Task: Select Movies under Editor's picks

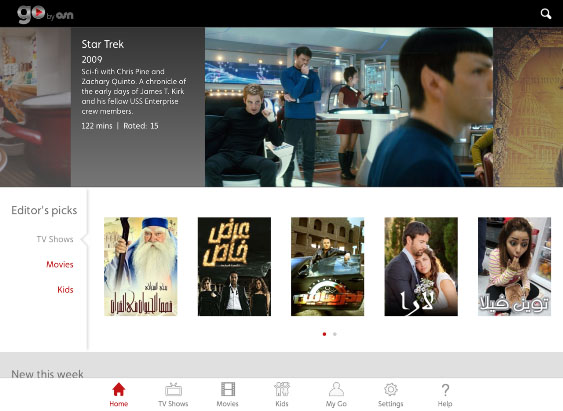Action: (x=60, y=265)
